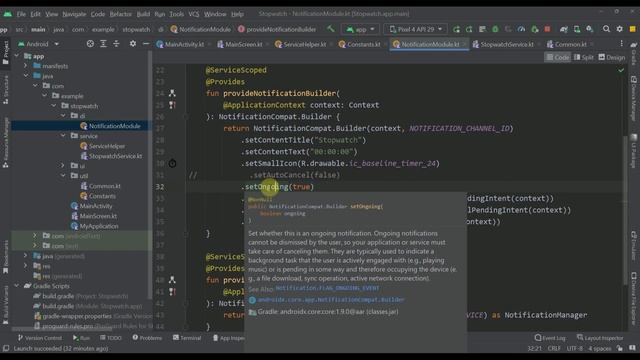Toggle the Resource Manager tool window

coord(6,143)
